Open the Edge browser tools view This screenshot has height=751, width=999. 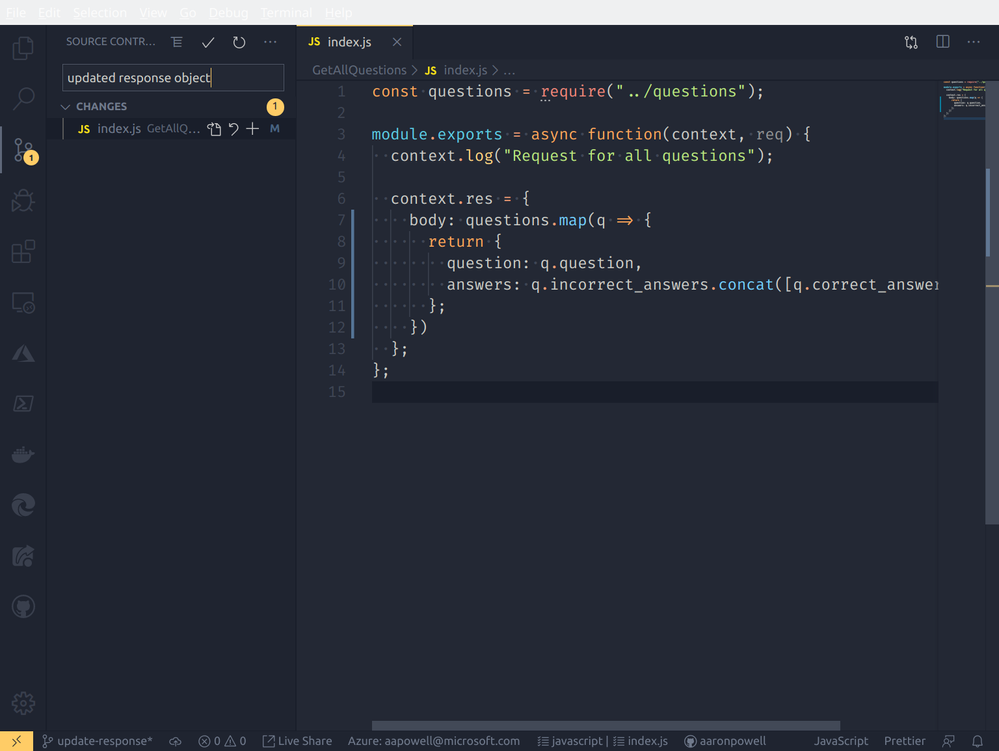pos(23,505)
